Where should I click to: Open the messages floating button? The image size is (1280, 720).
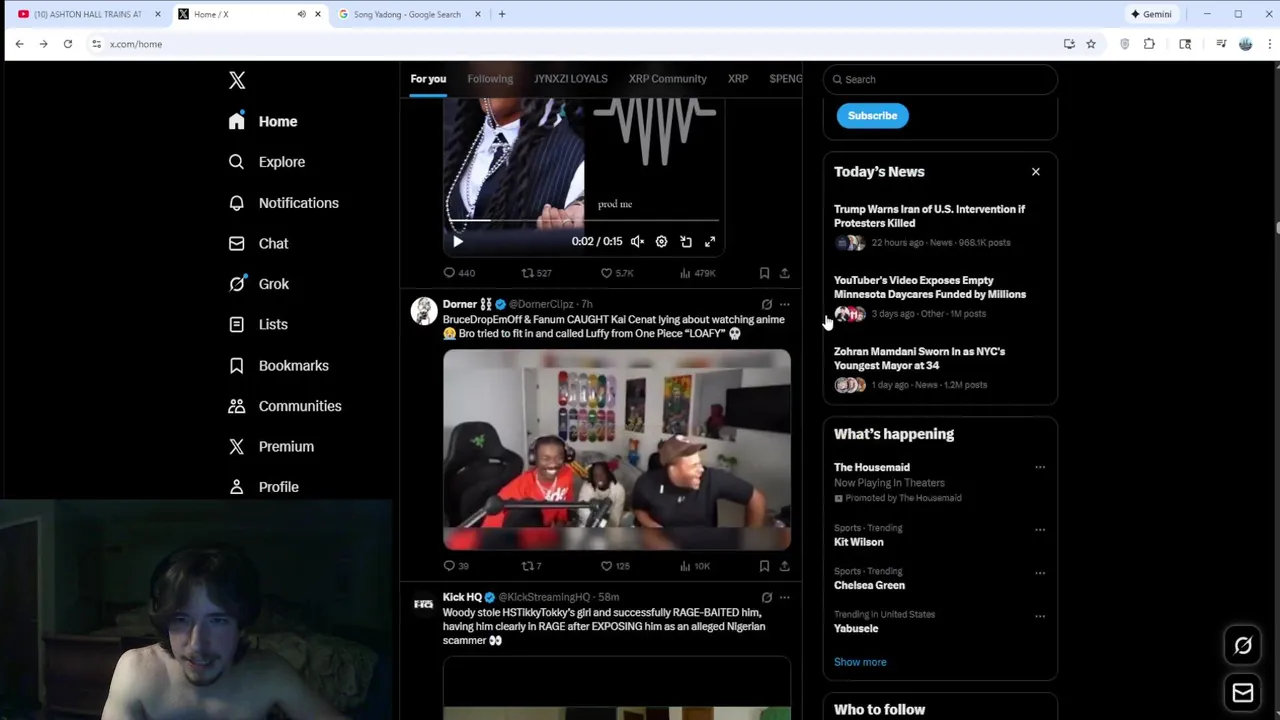click(1243, 693)
